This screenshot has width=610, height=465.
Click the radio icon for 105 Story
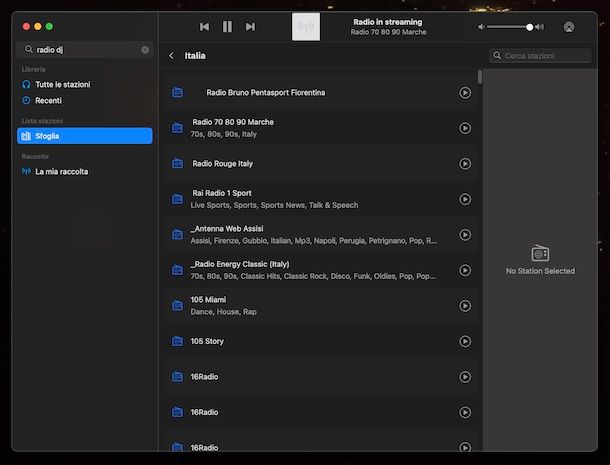[x=177, y=341]
